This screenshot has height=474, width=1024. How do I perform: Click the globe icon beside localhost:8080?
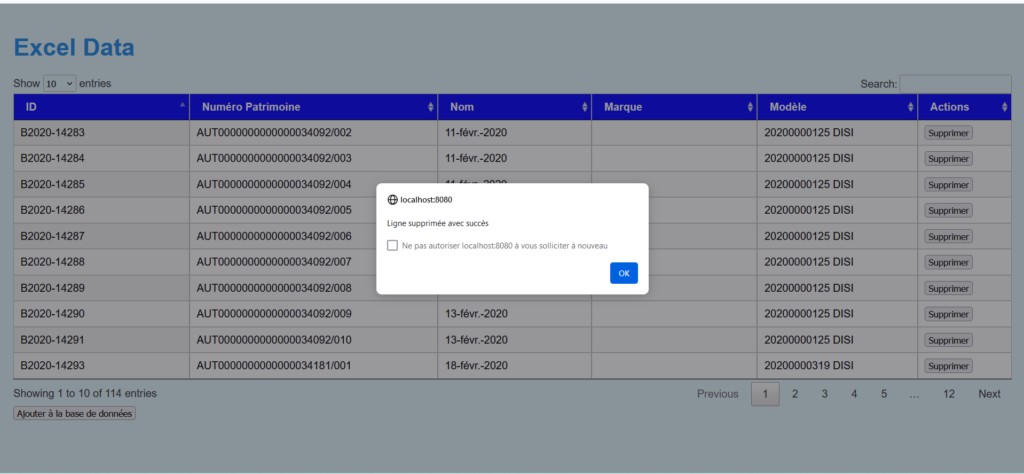392,200
